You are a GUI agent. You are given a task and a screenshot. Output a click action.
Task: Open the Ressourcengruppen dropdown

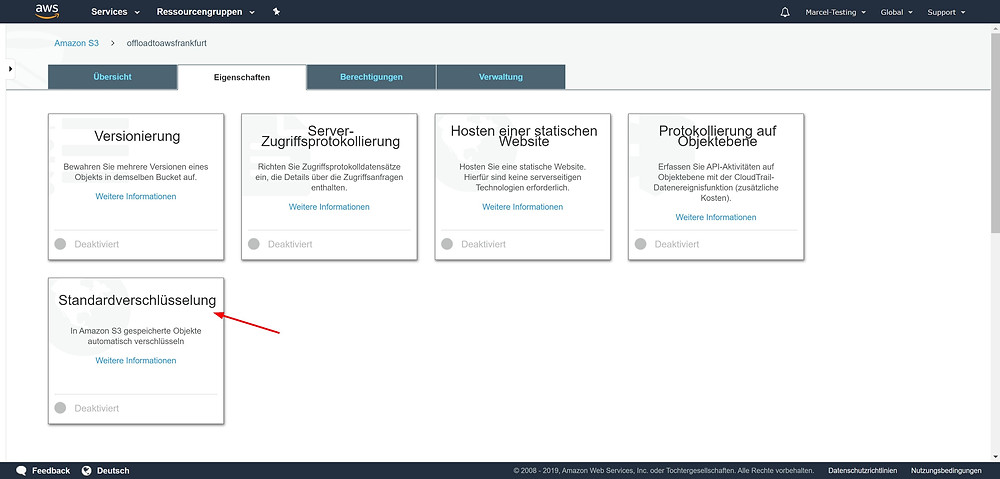tap(205, 12)
